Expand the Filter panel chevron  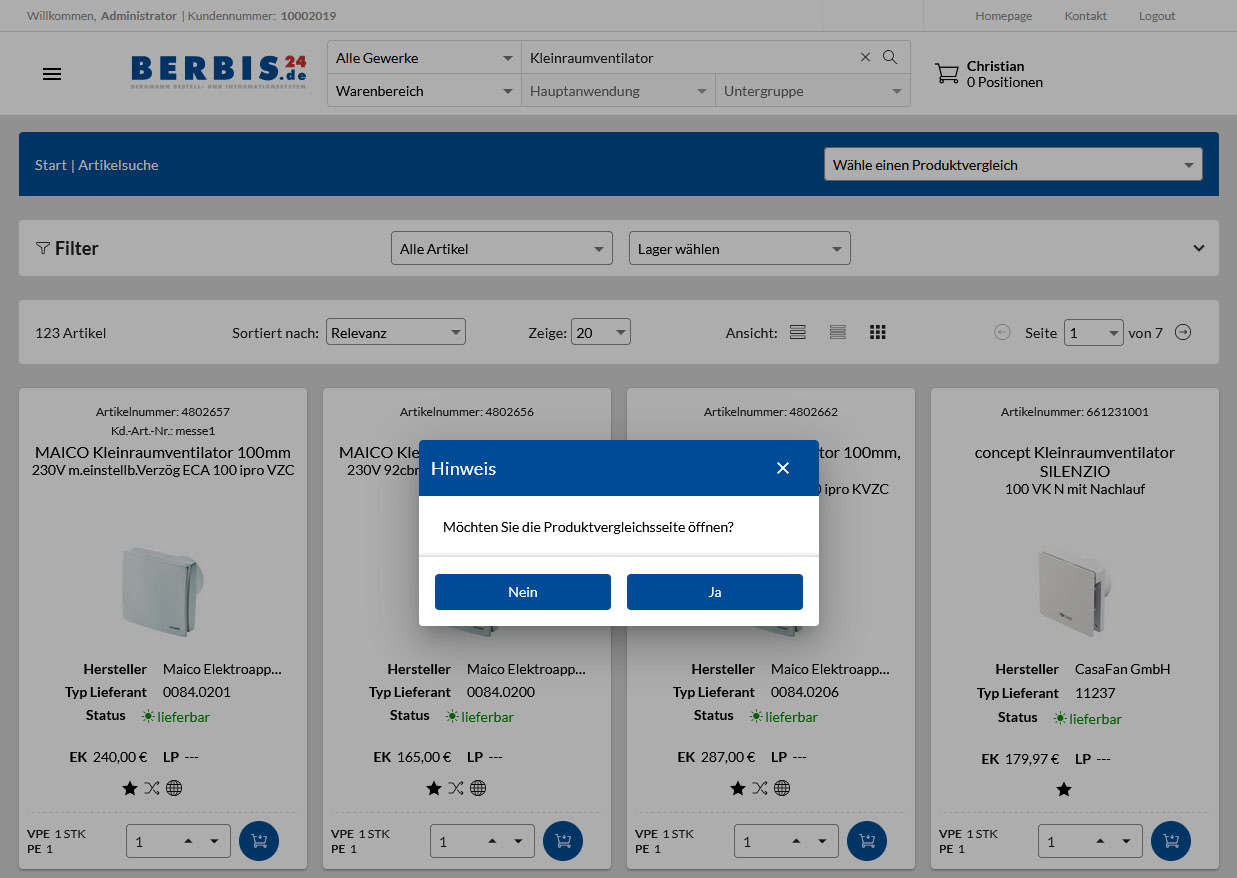tap(1199, 248)
